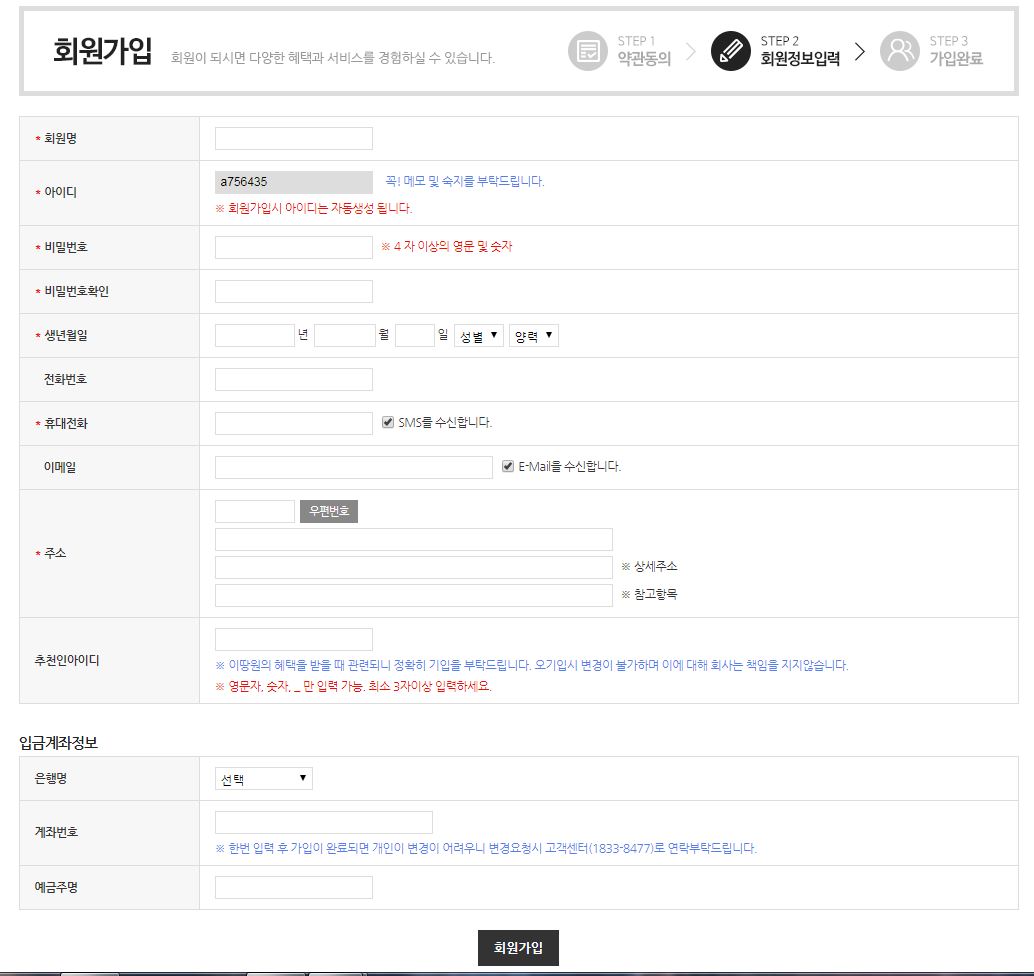
Task: Click the 우편번호 search button
Action: pyautogui.click(x=329, y=511)
